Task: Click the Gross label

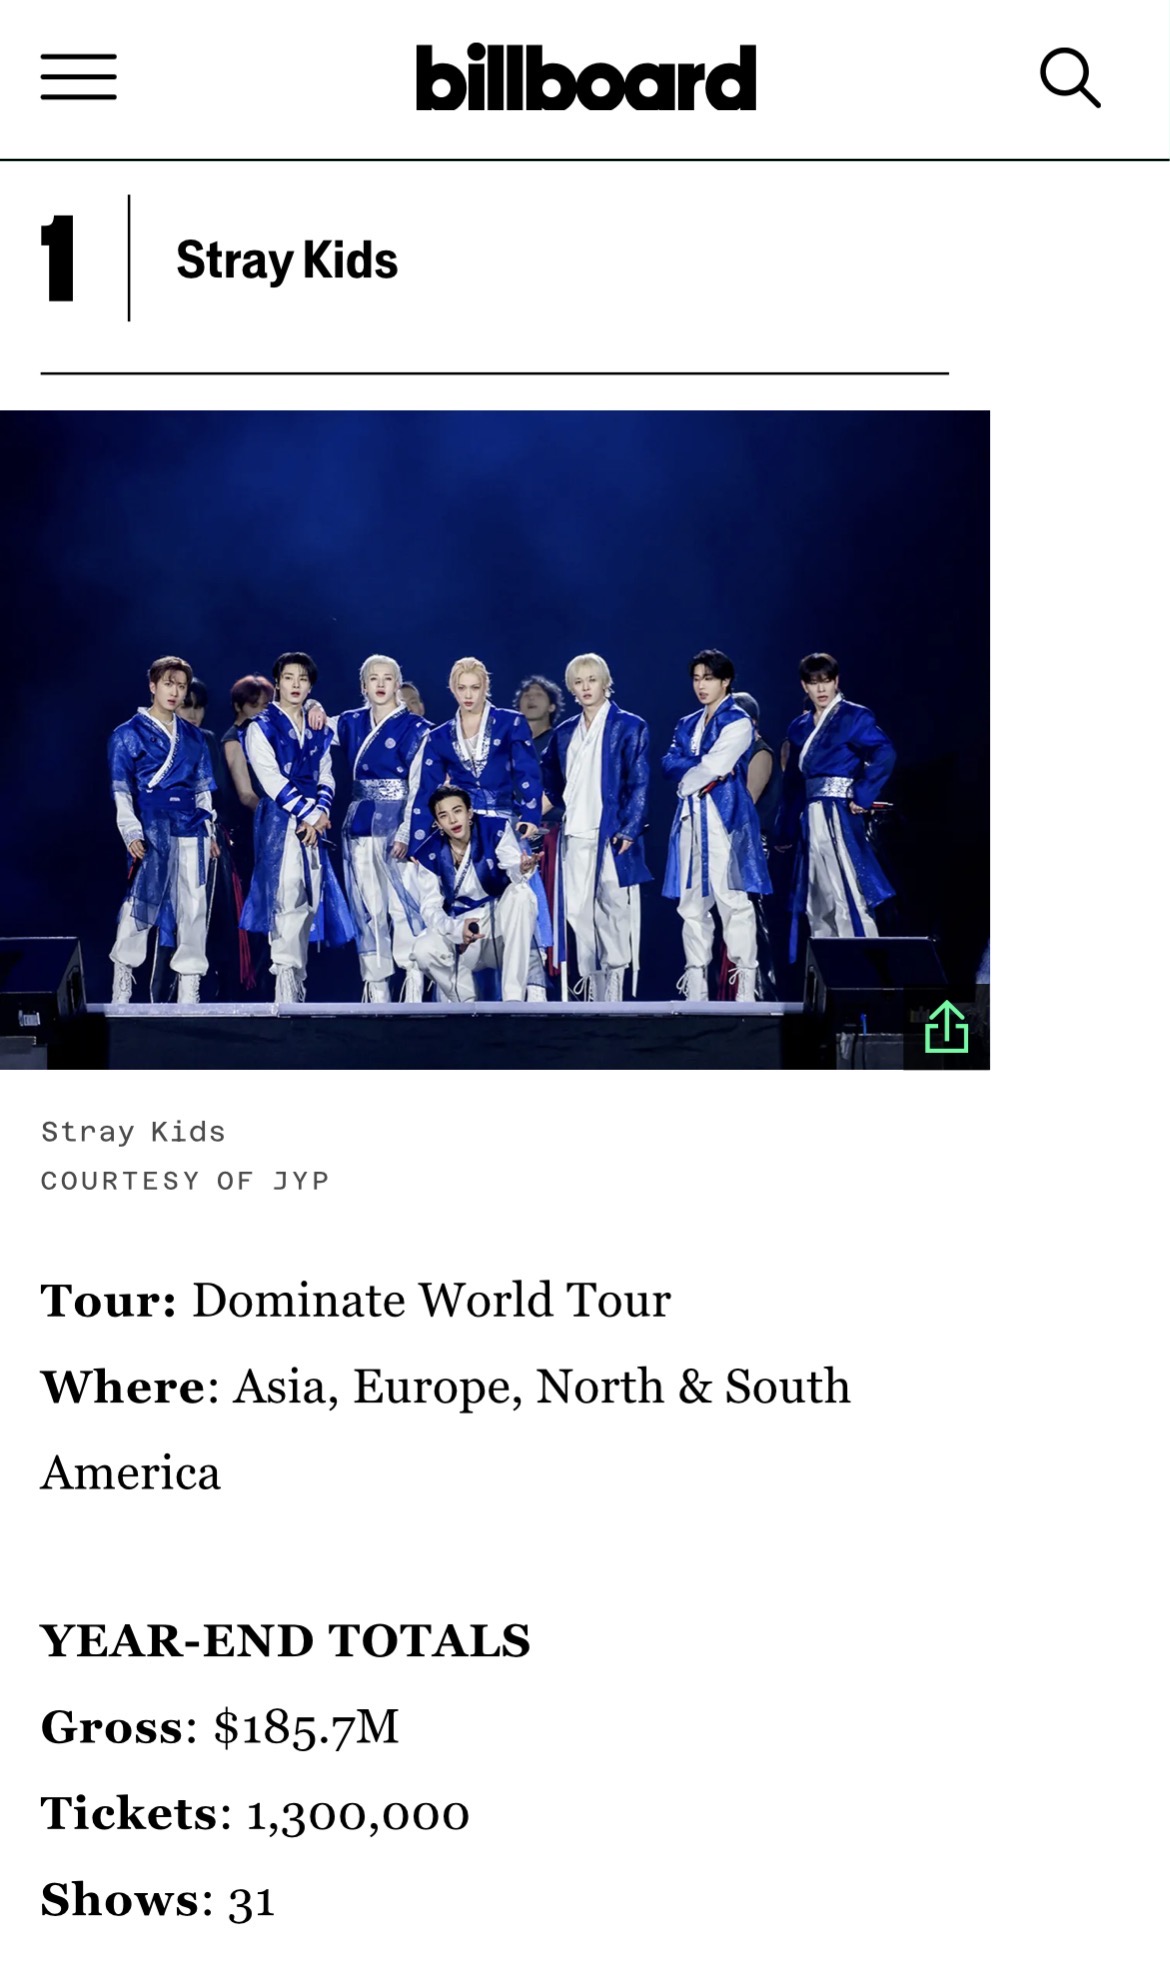Action: coord(113,1727)
